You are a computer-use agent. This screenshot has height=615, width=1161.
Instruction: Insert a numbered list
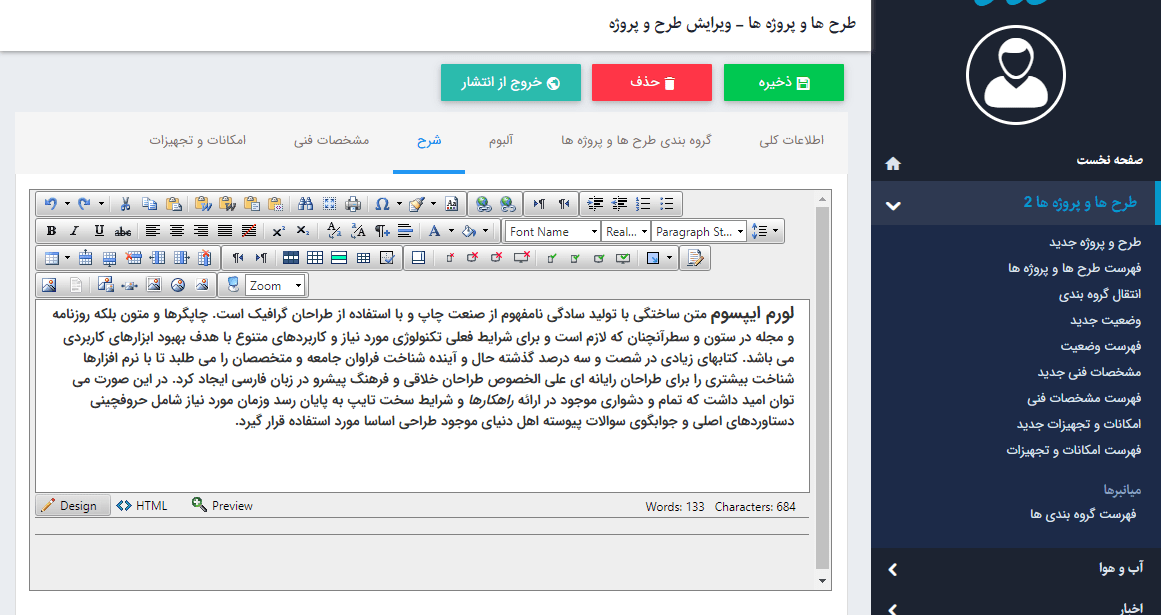point(643,204)
